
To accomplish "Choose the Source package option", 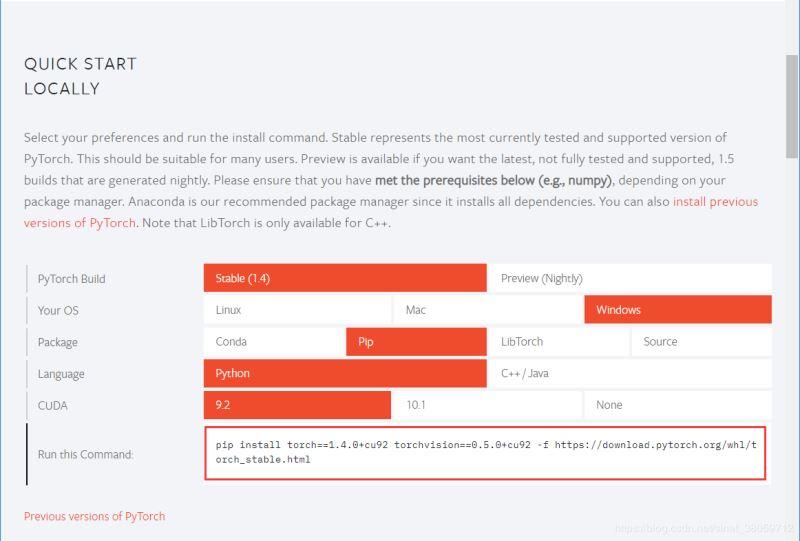I will tap(700, 342).
